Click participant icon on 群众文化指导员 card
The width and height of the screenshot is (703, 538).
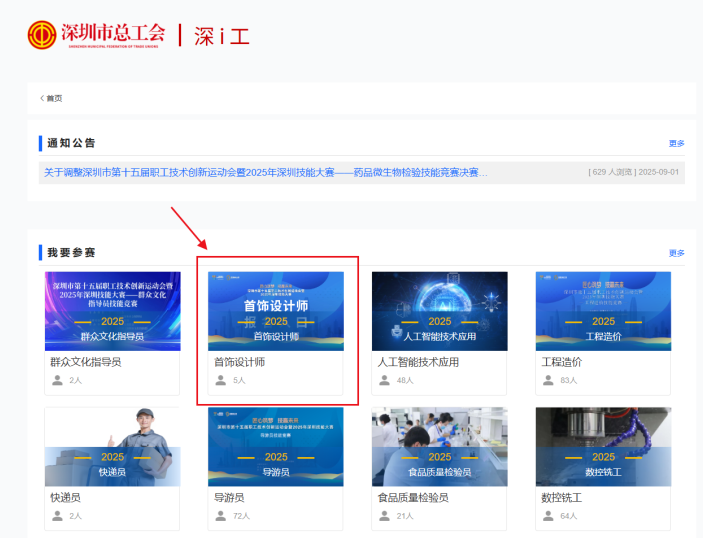pyautogui.click(x=57, y=380)
